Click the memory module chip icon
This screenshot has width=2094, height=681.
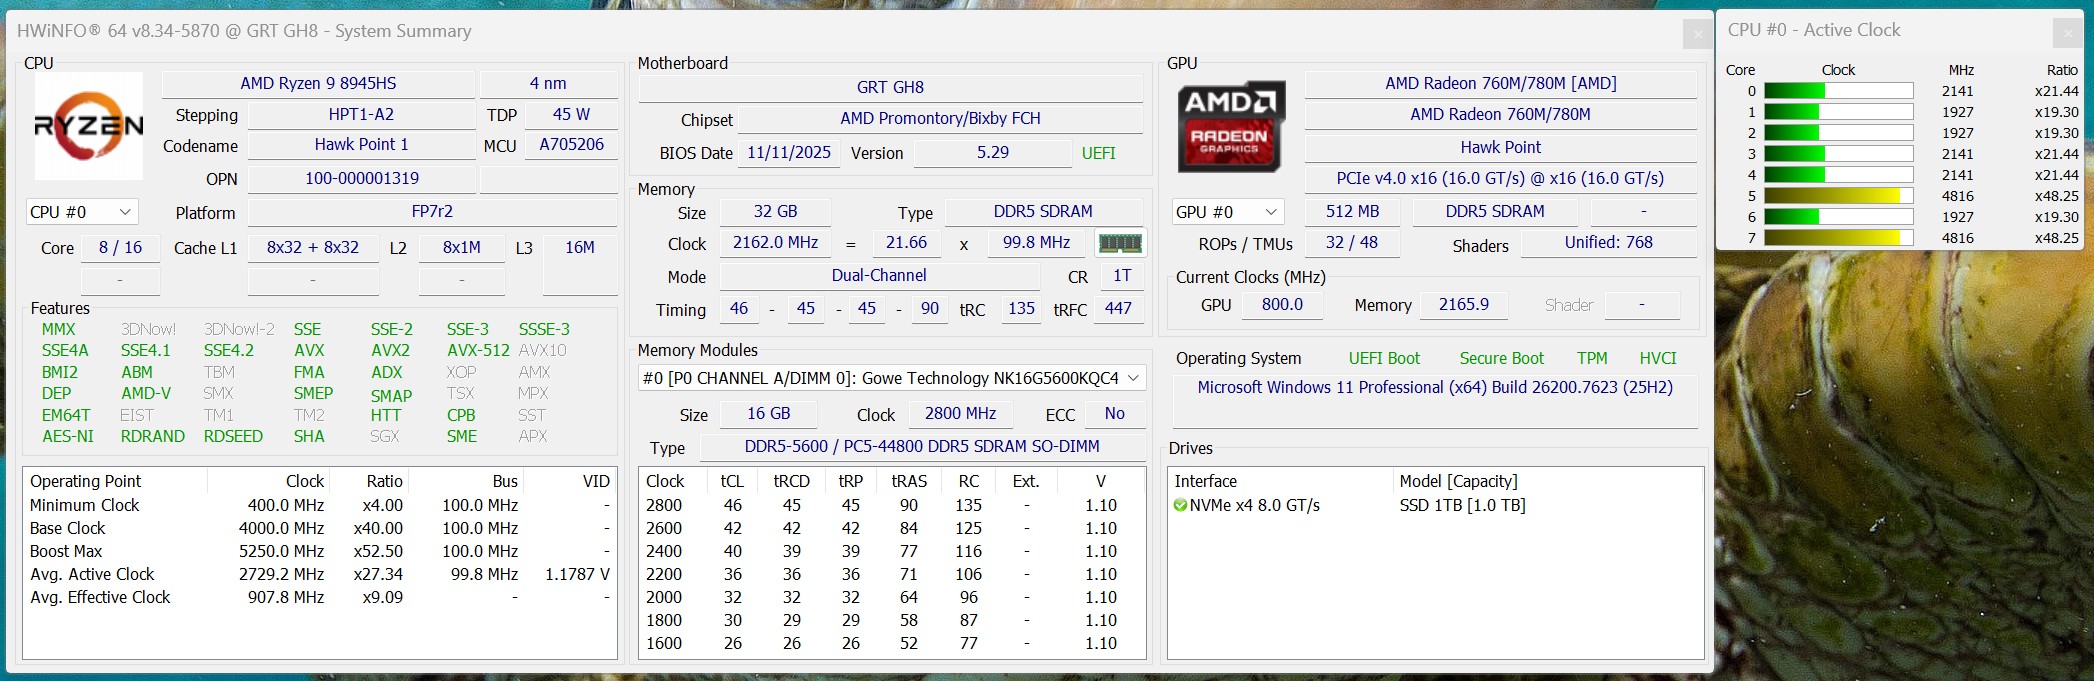tap(1120, 243)
